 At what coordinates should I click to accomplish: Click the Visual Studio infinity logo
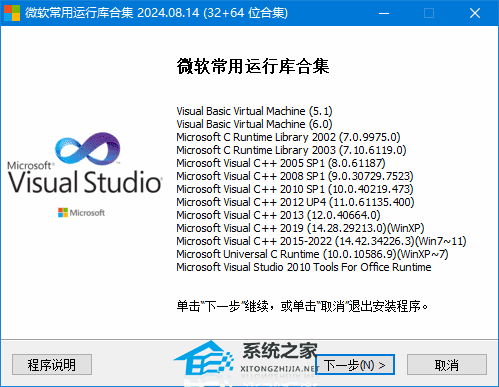[87, 148]
